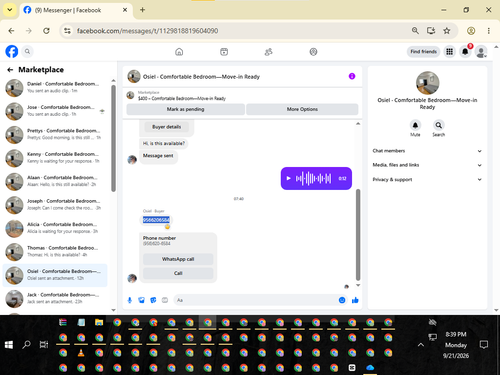Open Kenny's Comfortable Bedroom conversation
This screenshot has width=500, height=375.
tap(55, 158)
